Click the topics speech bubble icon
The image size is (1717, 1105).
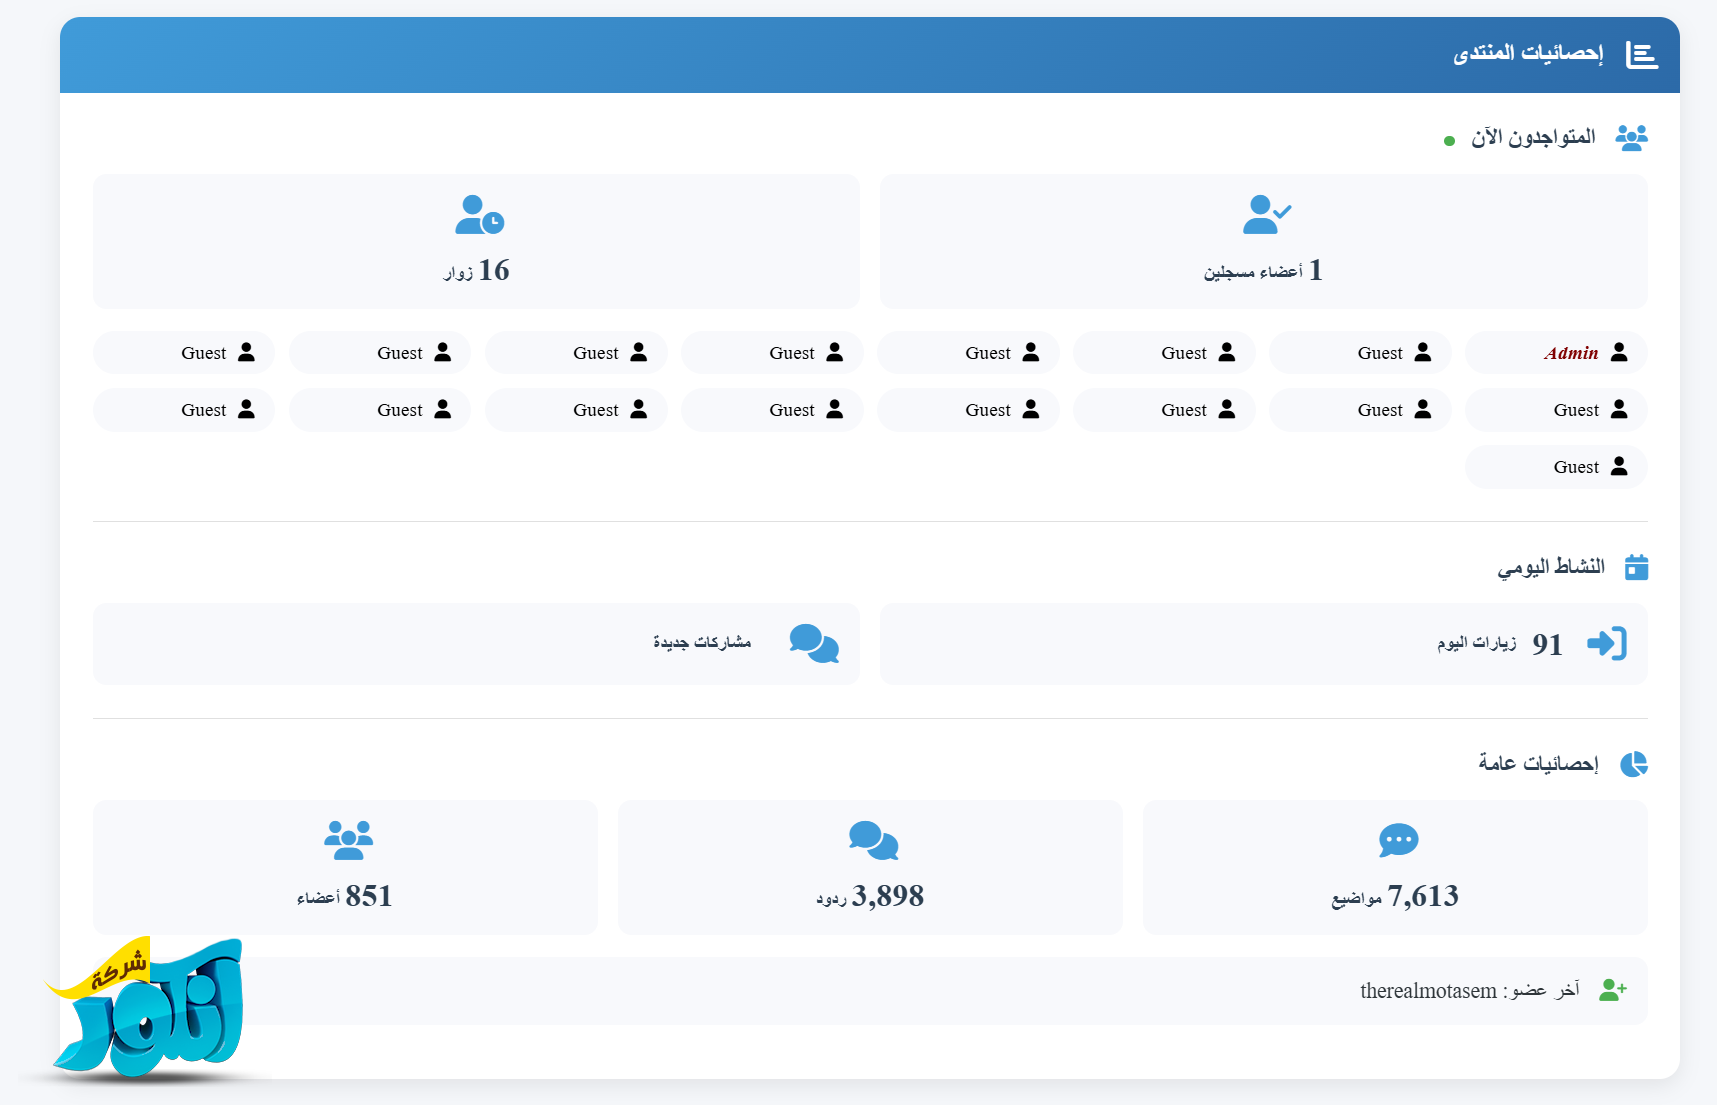(x=1397, y=840)
